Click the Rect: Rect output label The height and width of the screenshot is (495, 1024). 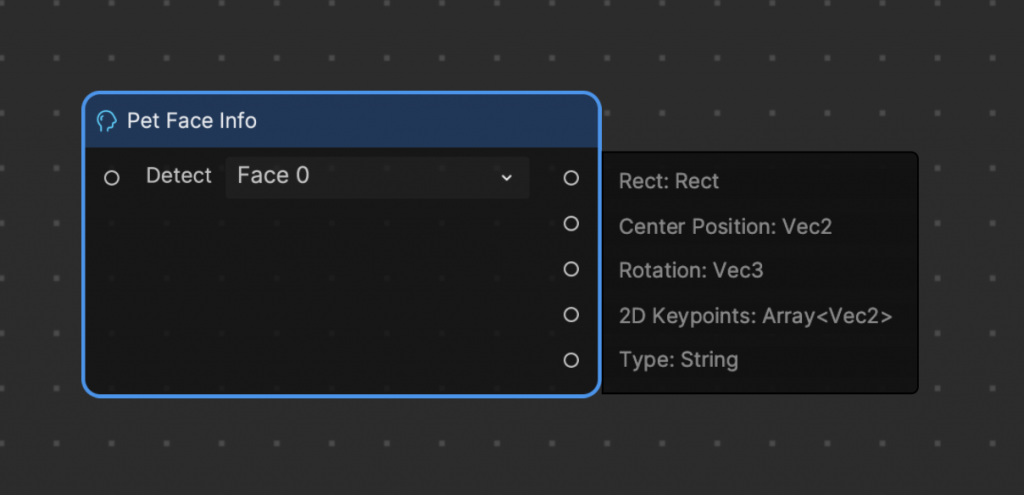point(669,181)
